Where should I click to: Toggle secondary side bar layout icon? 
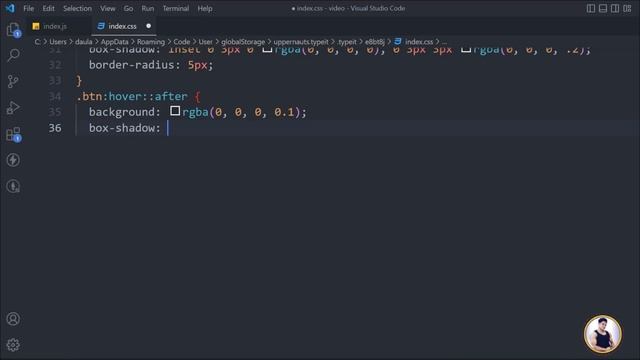(x=615, y=9)
